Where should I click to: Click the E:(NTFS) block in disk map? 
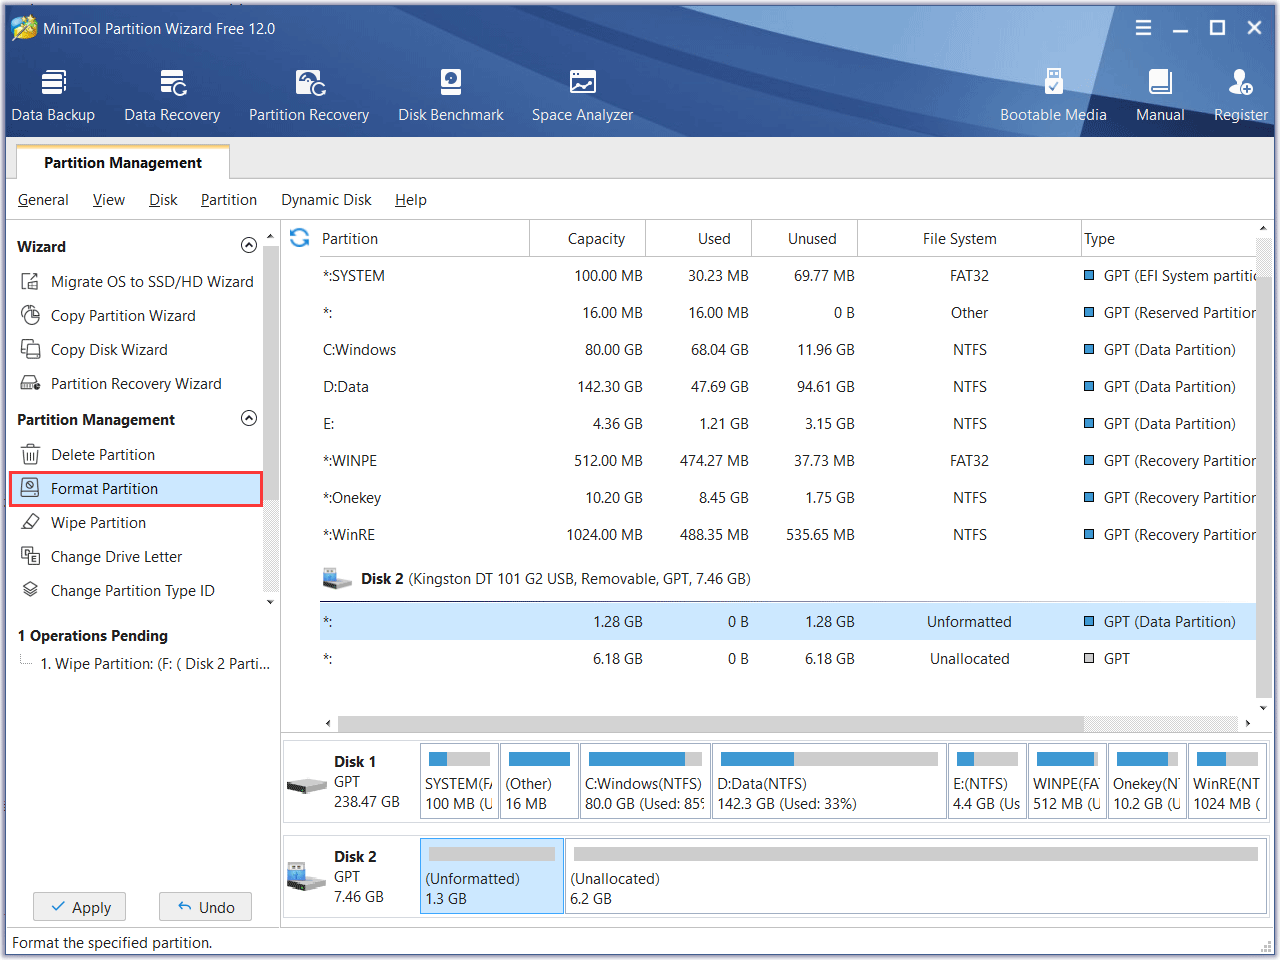tap(987, 781)
